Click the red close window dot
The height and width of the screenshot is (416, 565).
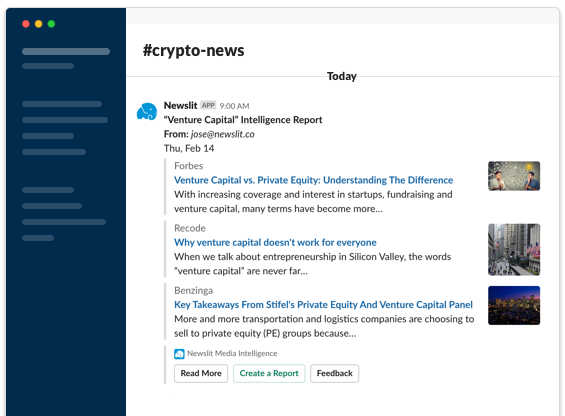26,24
